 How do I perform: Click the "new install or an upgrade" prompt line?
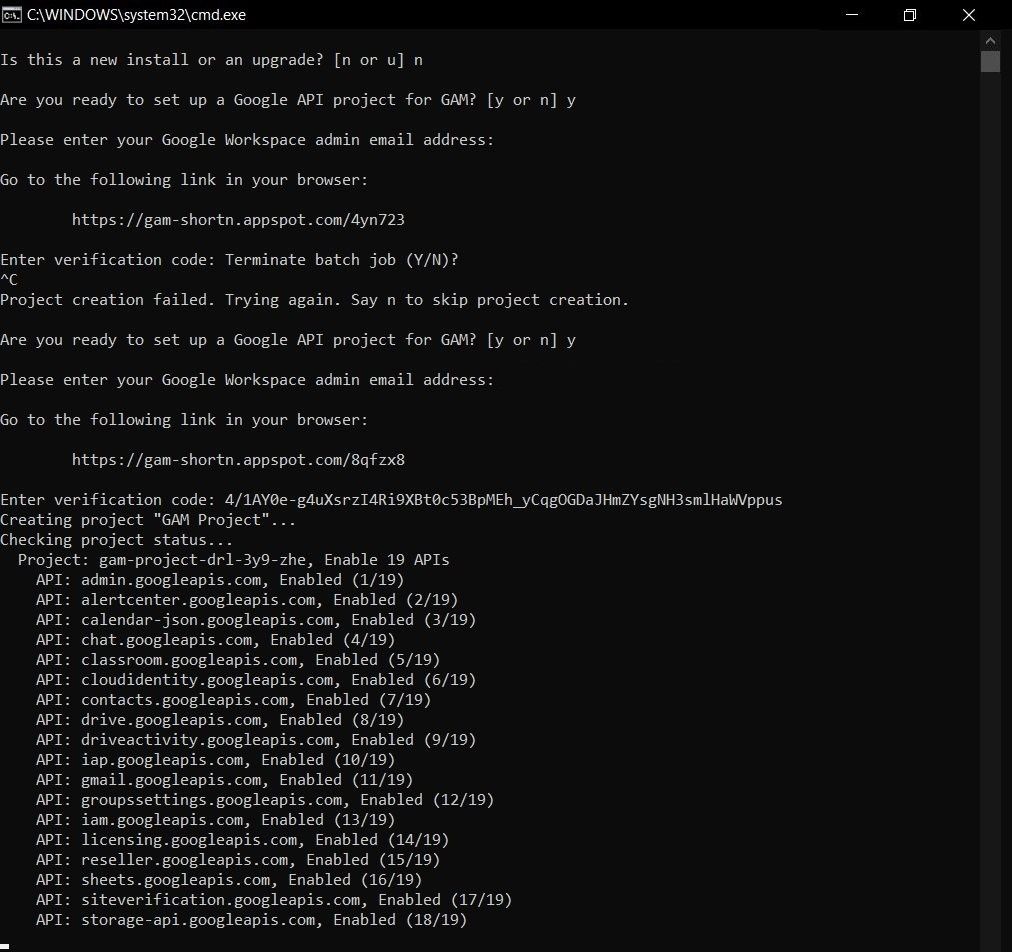211,60
